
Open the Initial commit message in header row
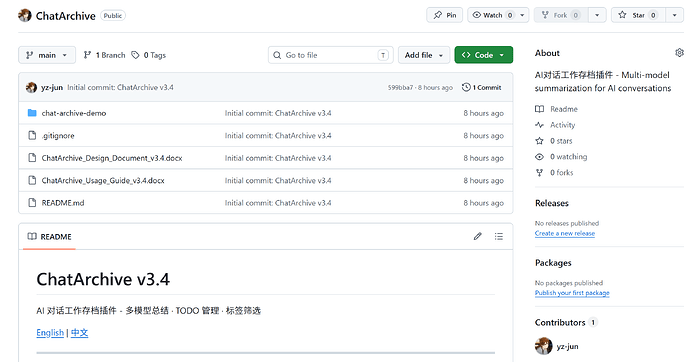point(120,87)
